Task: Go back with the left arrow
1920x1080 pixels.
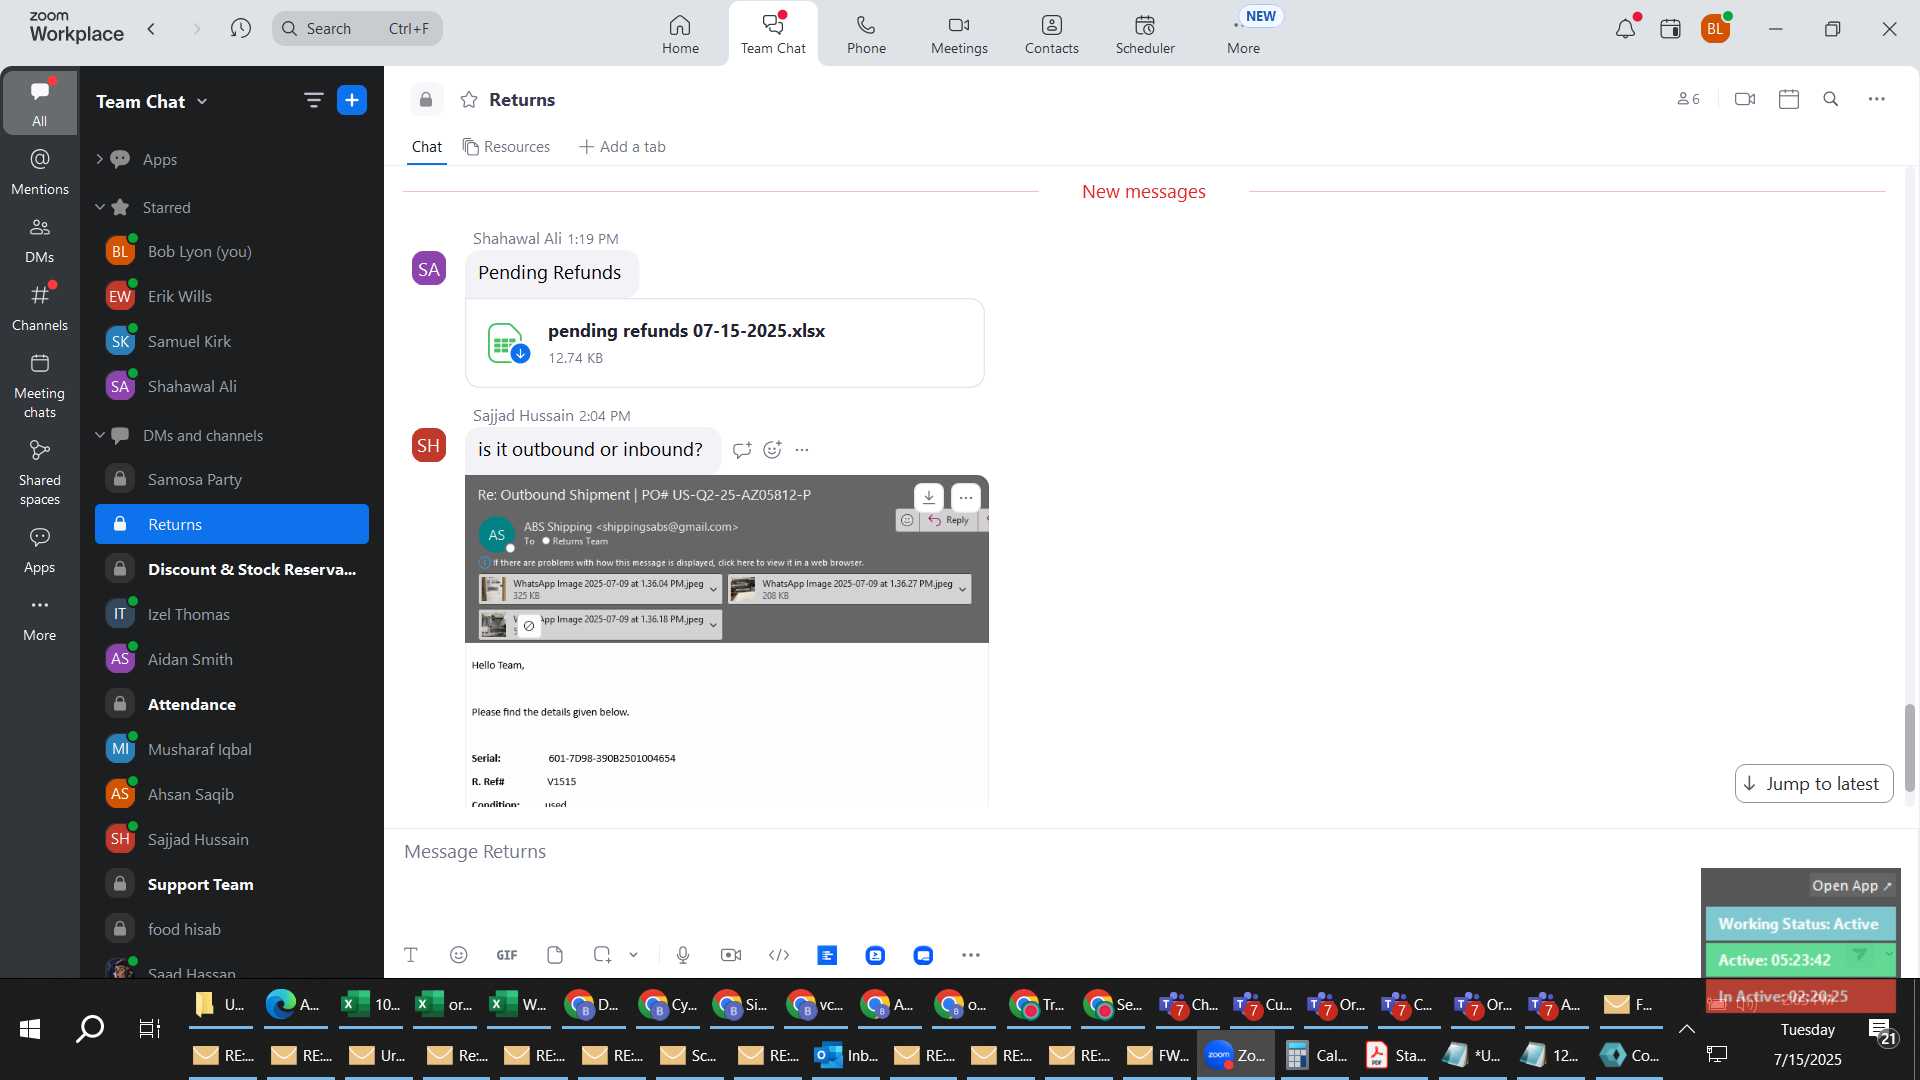Action: pos(151,28)
